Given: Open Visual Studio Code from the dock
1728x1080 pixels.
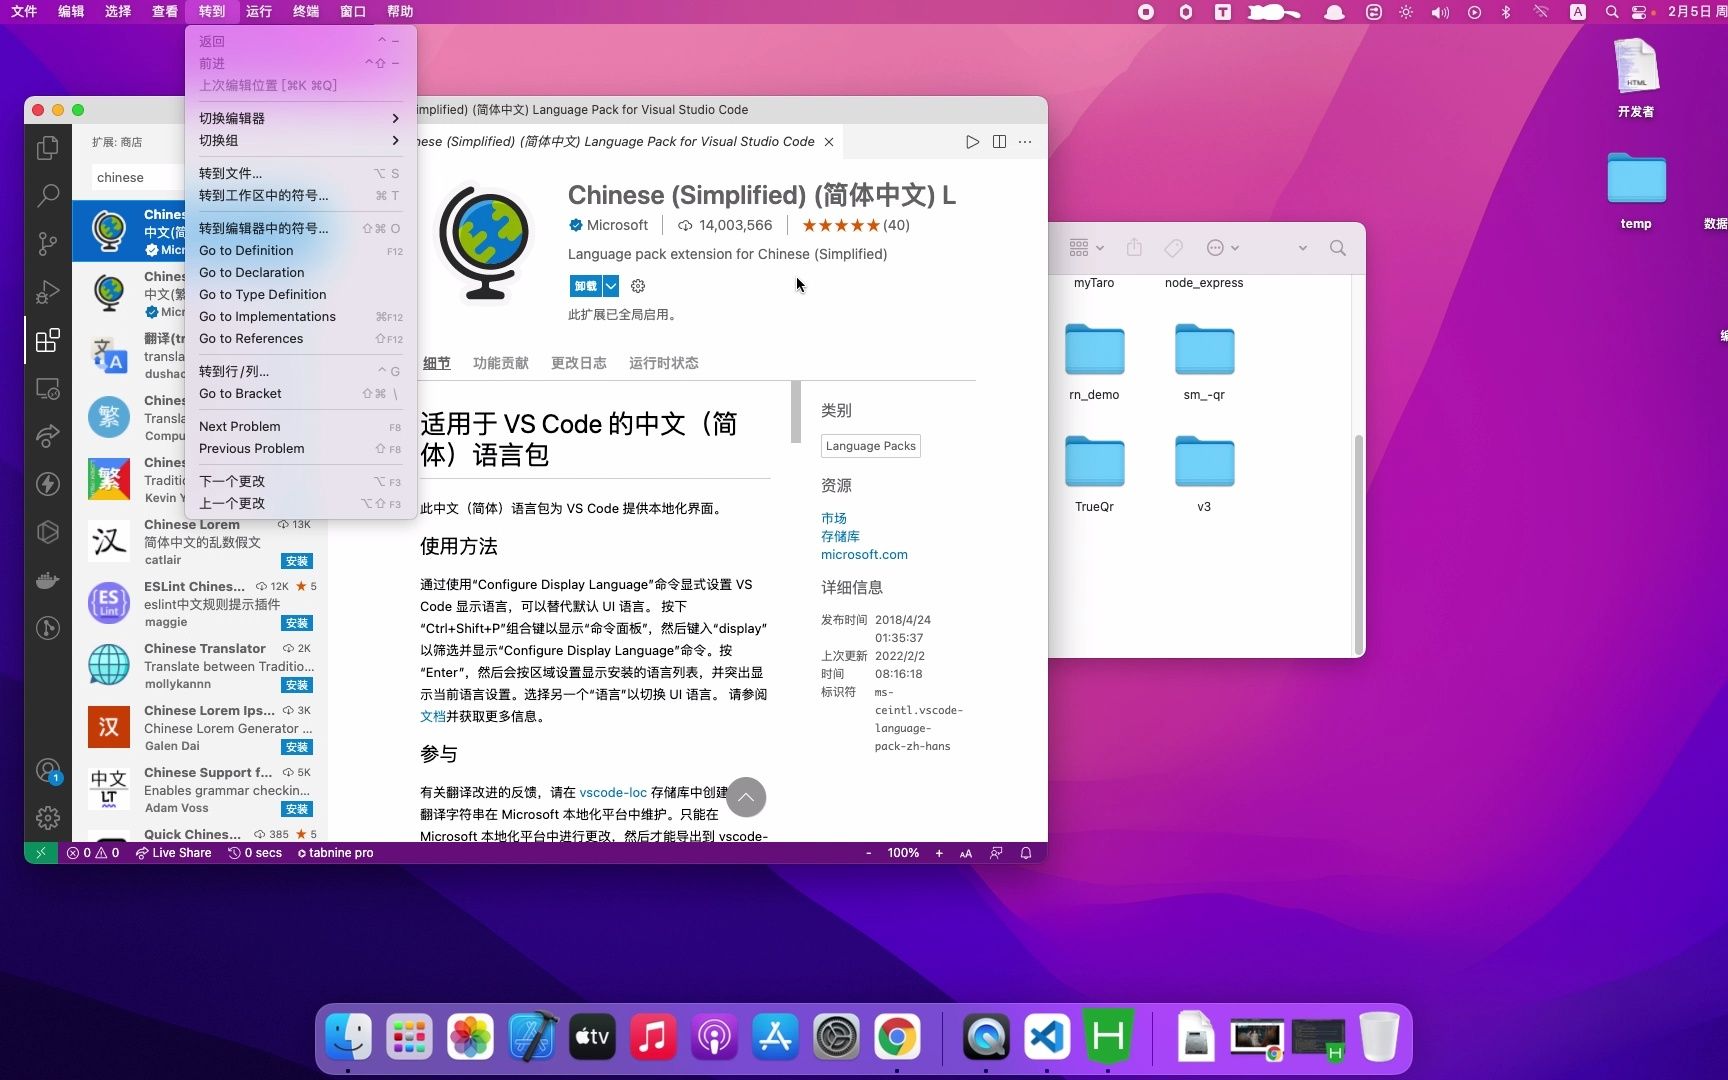Looking at the screenshot, I should click(x=1047, y=1037).
